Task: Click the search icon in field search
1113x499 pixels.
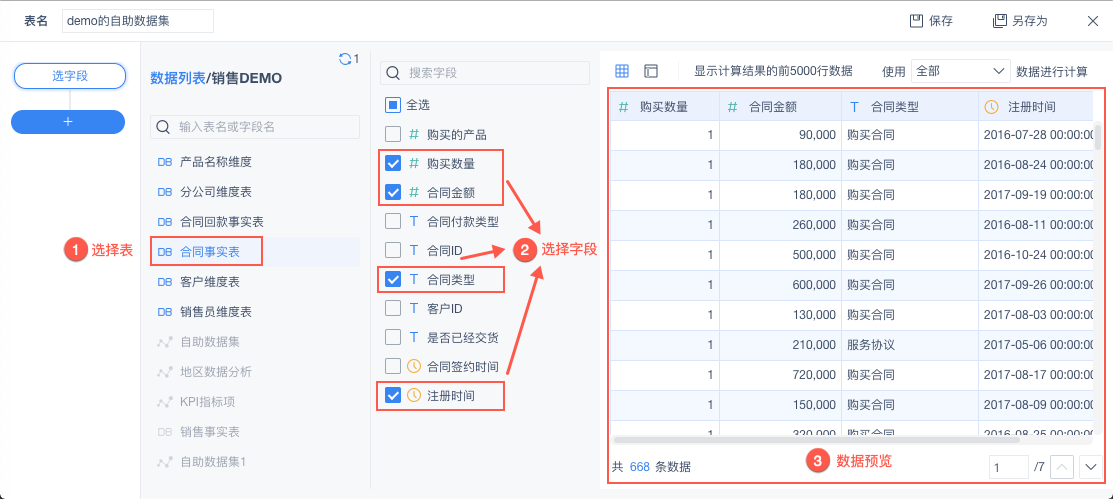Action: tap(394, 73)
